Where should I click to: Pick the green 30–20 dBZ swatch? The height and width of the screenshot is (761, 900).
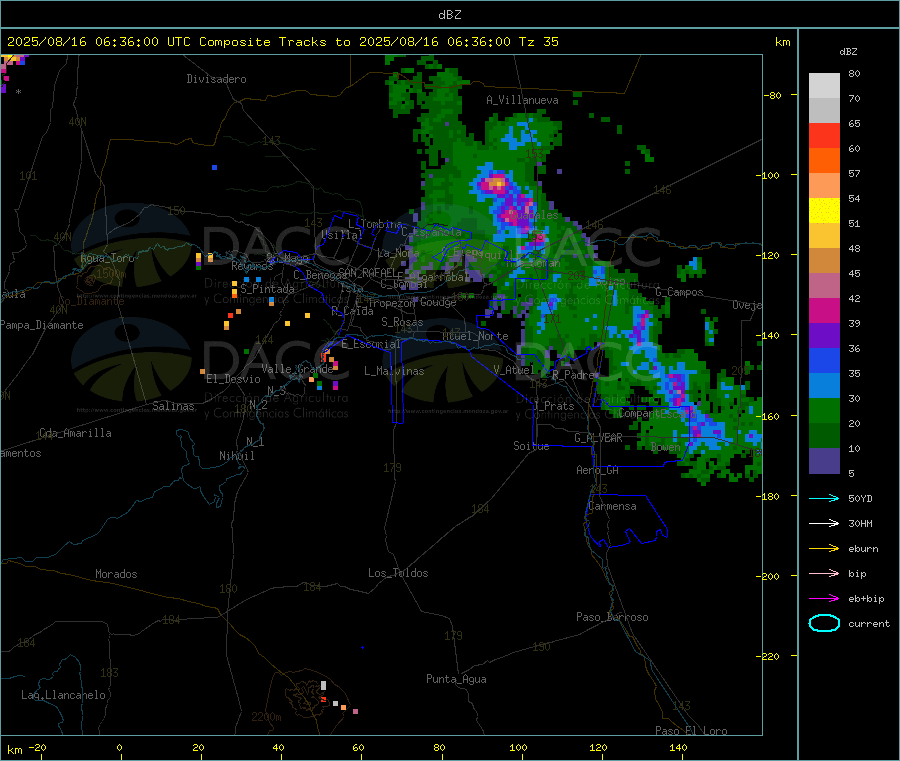(x=824, y=411)
